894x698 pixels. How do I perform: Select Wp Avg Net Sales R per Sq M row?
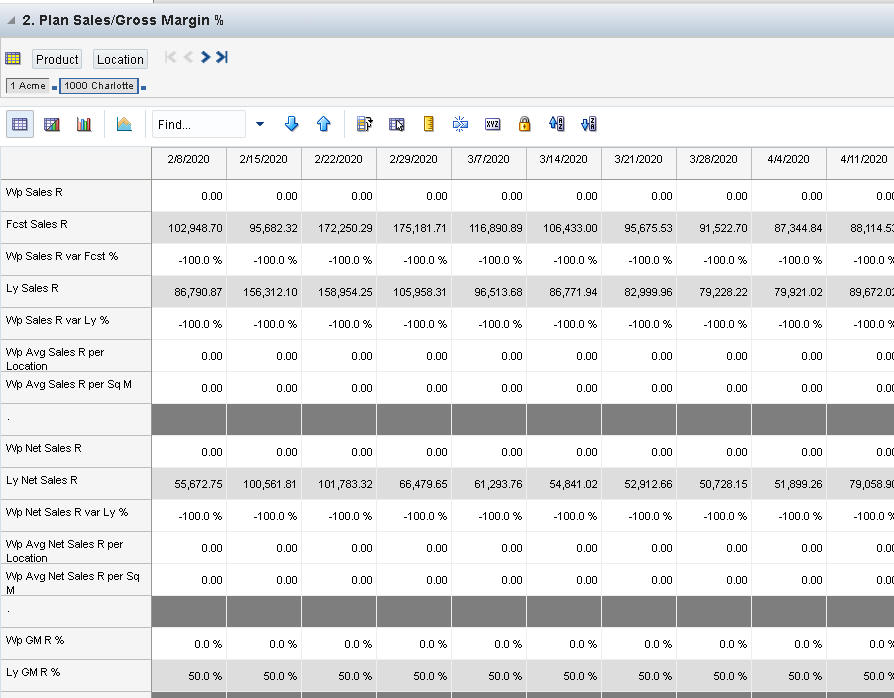coord(76,580)
